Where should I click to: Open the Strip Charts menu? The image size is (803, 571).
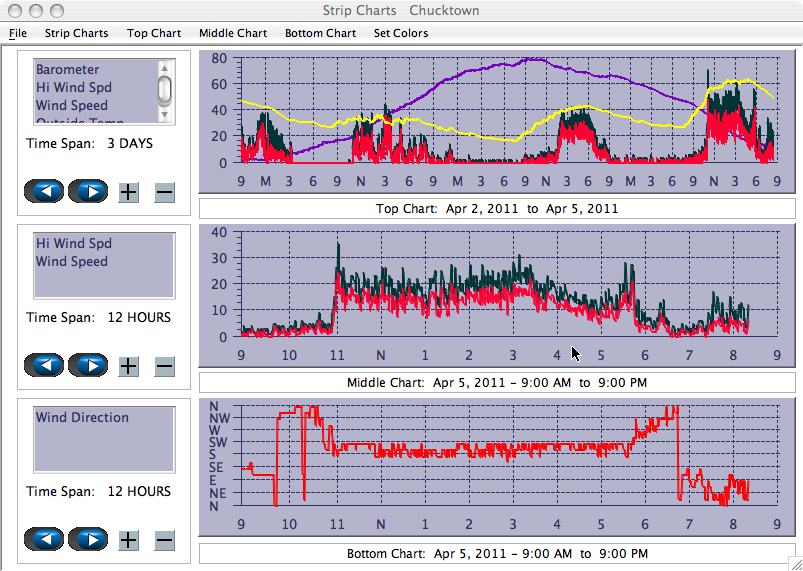pos(76,33)
